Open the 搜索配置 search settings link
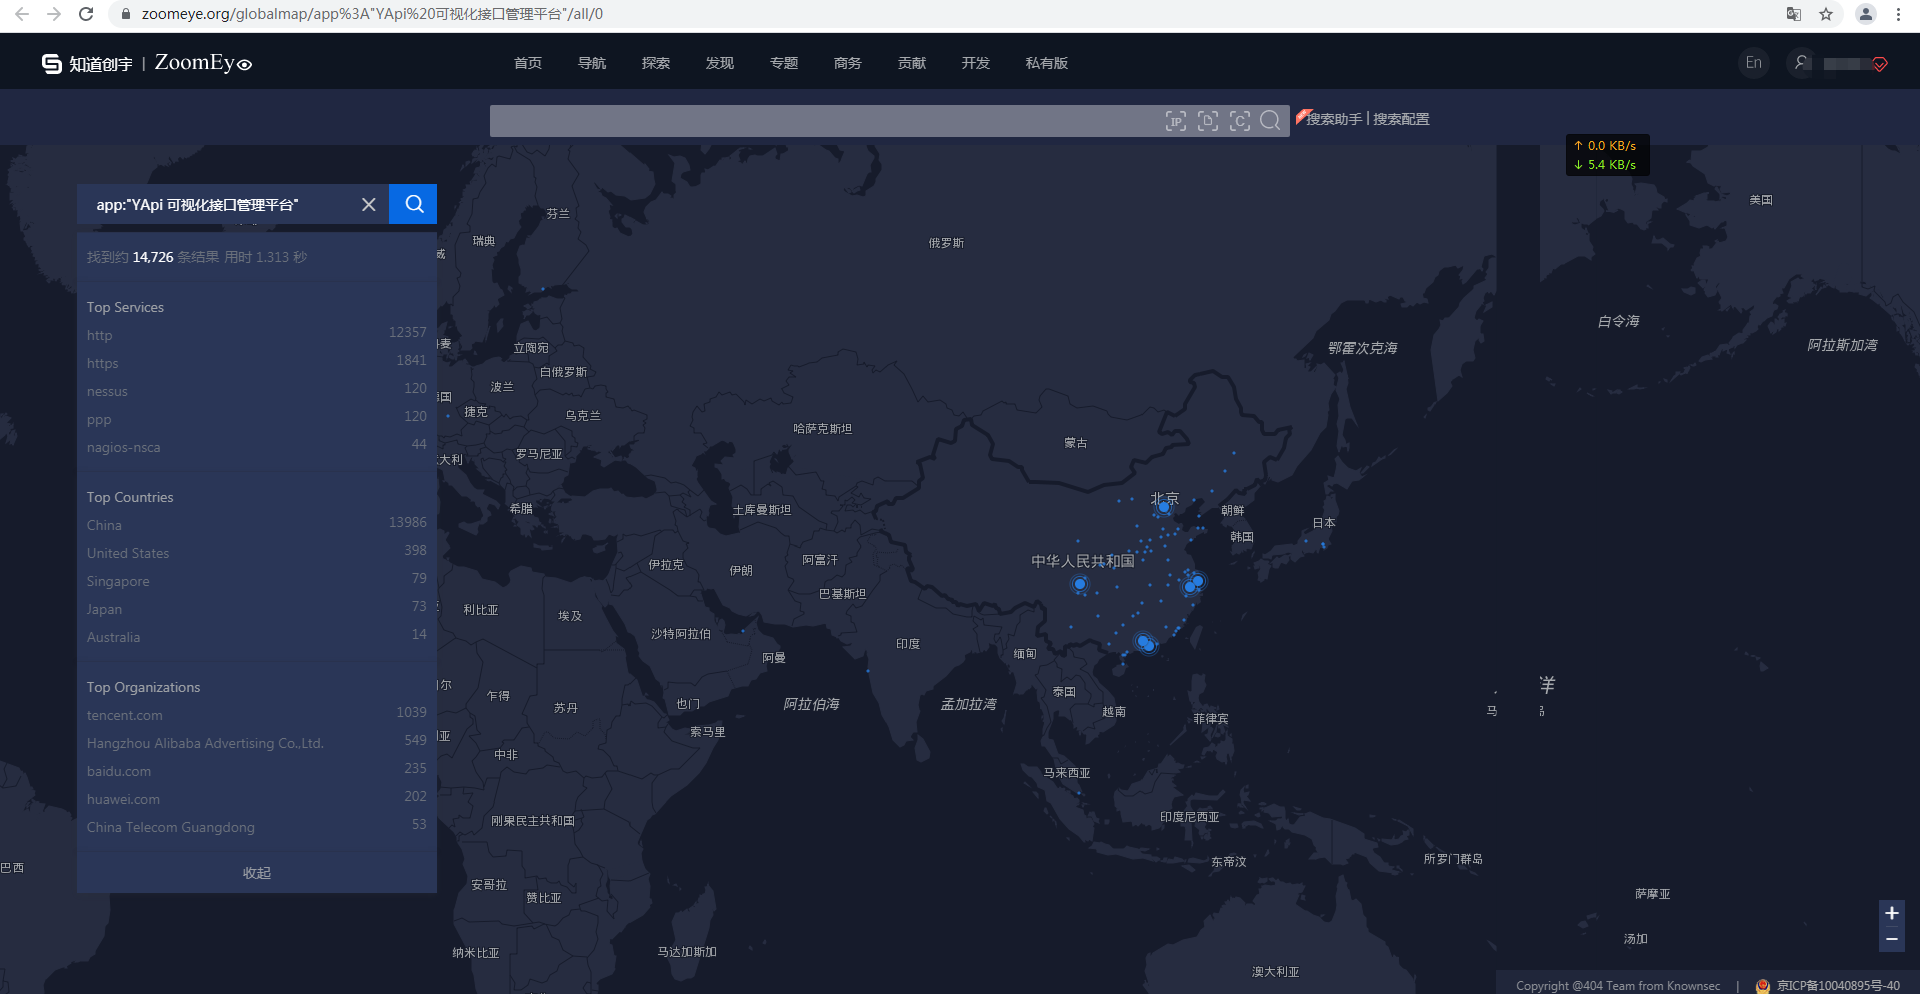The image size is (1920, 994). point(1401,119)
